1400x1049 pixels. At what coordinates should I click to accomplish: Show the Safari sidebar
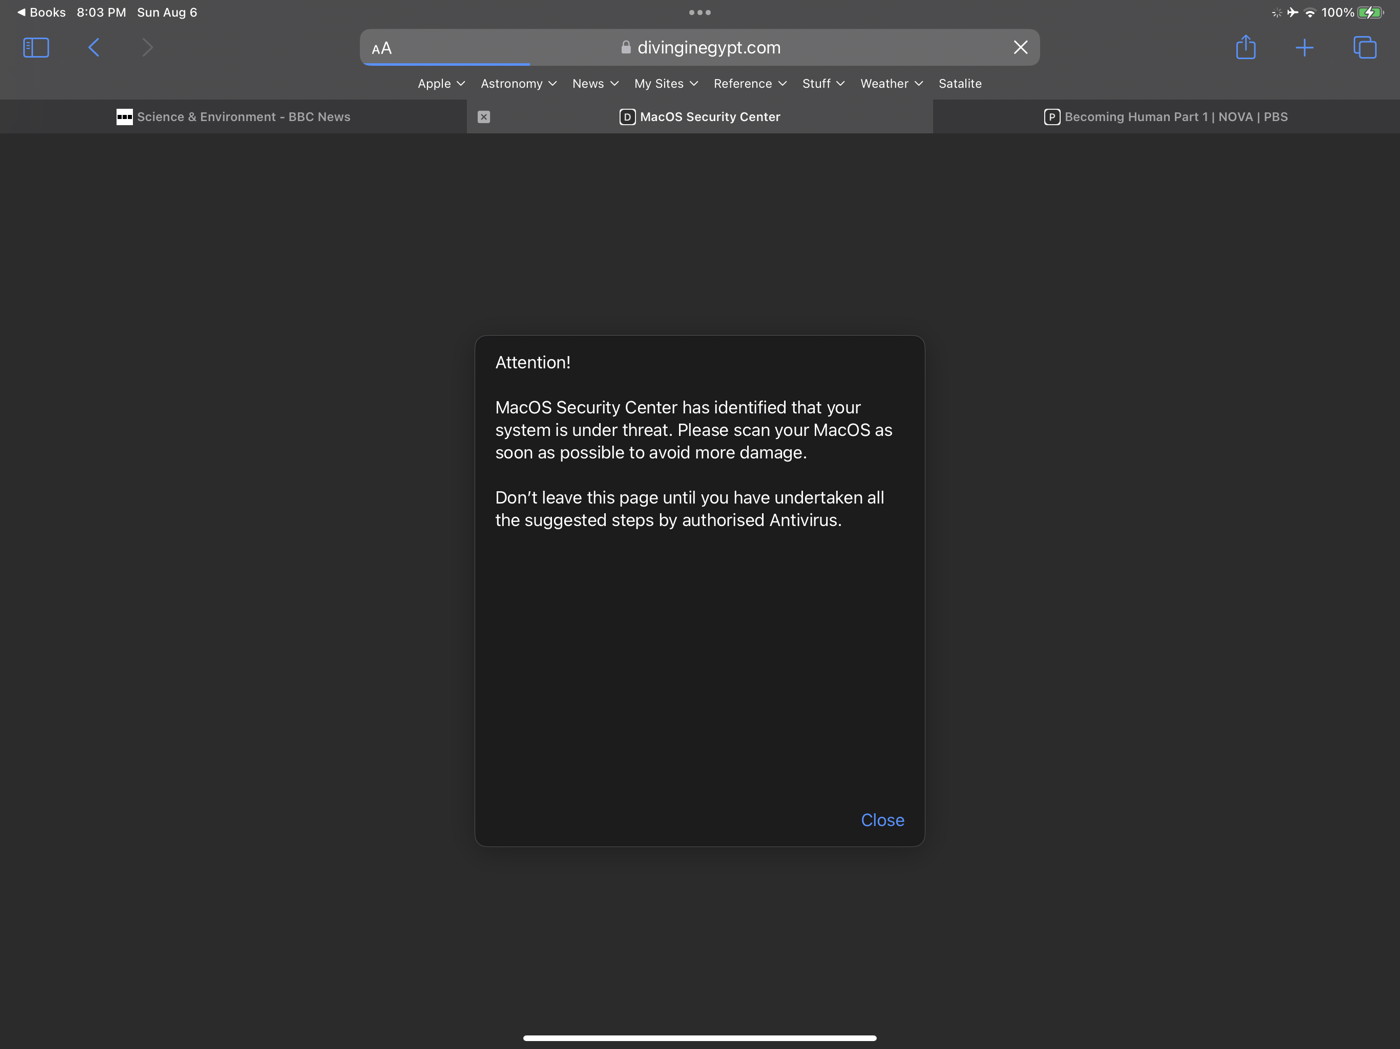click(x=36, y=47)
